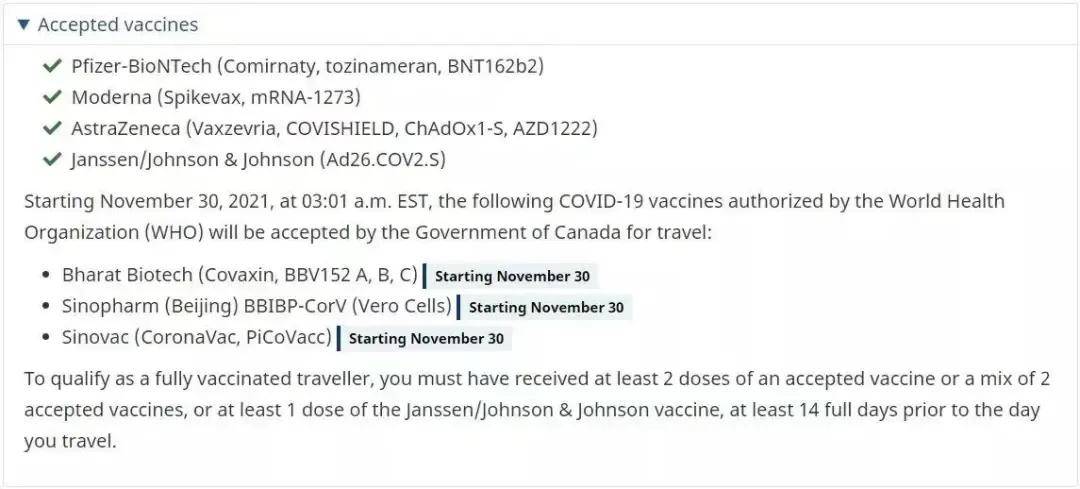The height and width of the screenshot is (489, 1080).
Task: Click the Moderna (Spikevax) entry text
Action: [216, 97]
